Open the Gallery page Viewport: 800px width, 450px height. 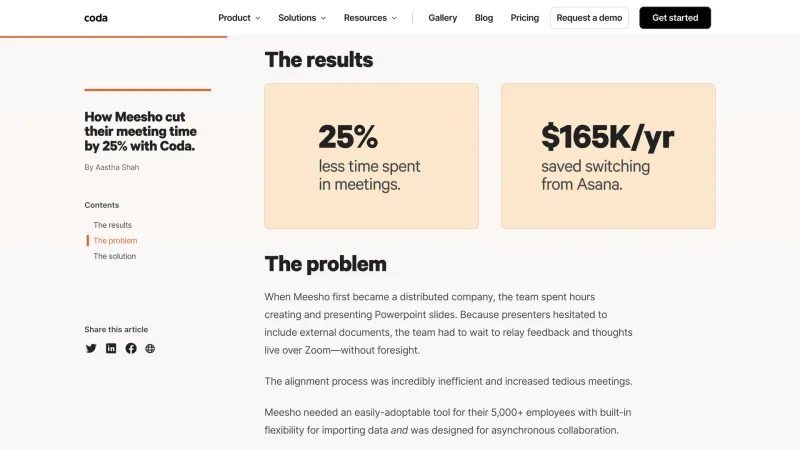tap(442, 18)
